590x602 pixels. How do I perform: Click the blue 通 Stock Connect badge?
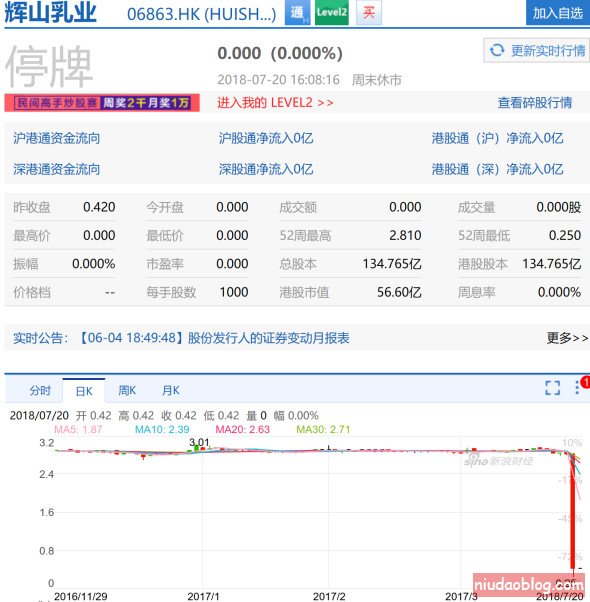297,12
